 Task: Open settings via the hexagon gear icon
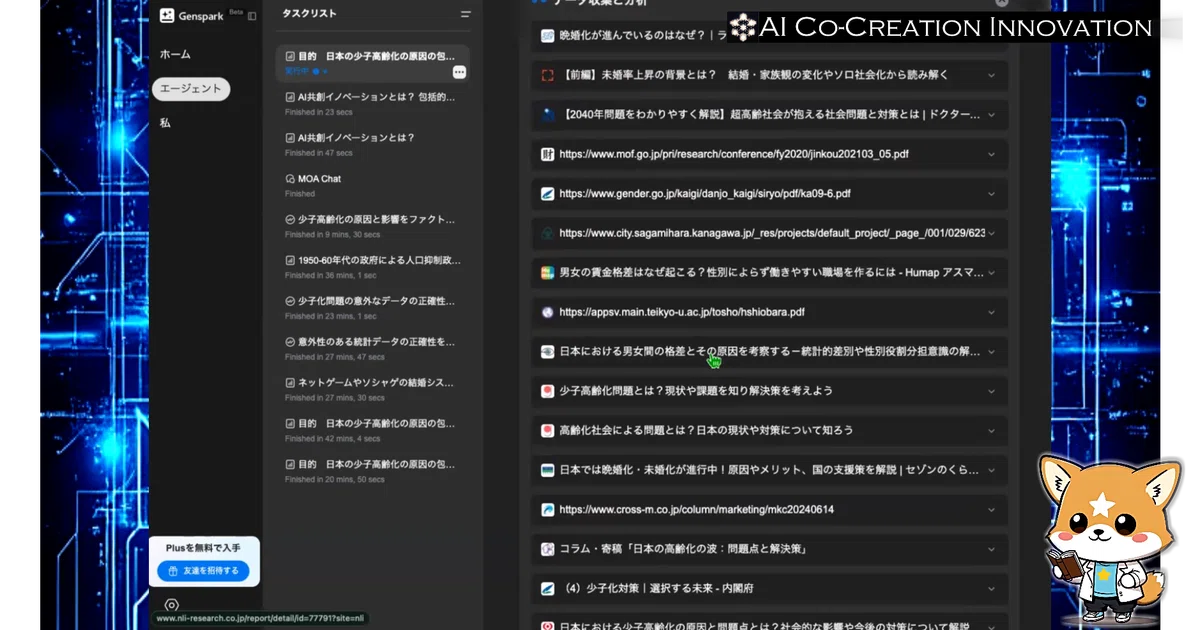coord(171,605)
